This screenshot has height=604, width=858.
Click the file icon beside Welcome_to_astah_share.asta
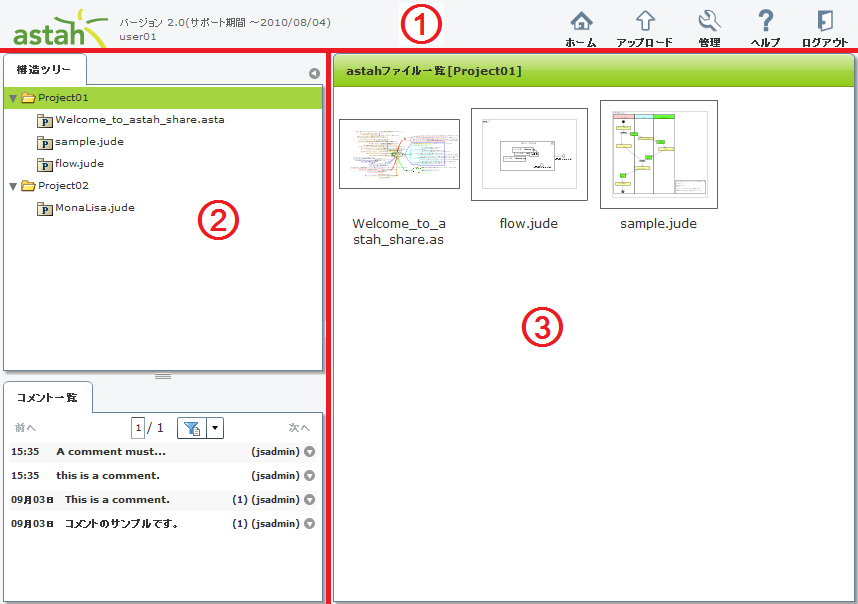(44, 121)
